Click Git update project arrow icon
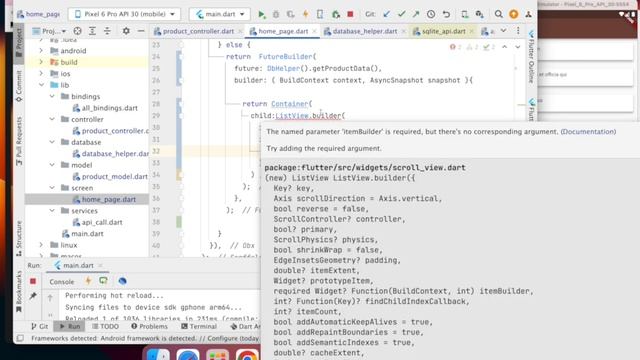Screen dimensions: 640x360 [x=387, y=14]
